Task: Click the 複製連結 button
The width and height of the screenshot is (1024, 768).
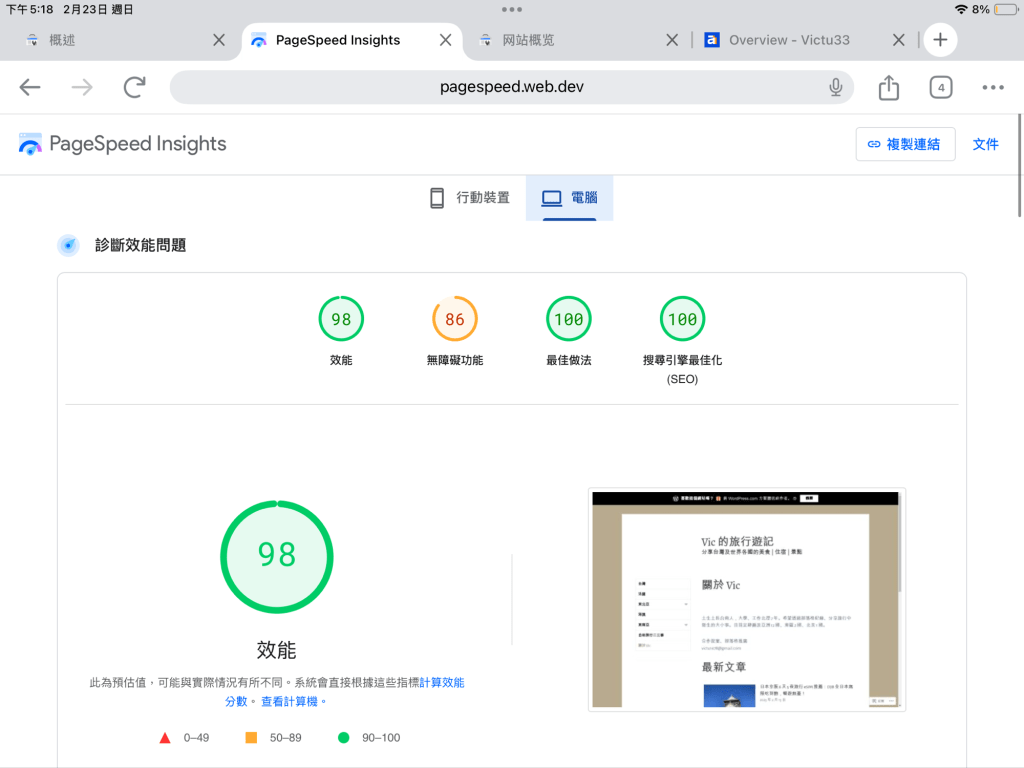Action: pos(905,144)
